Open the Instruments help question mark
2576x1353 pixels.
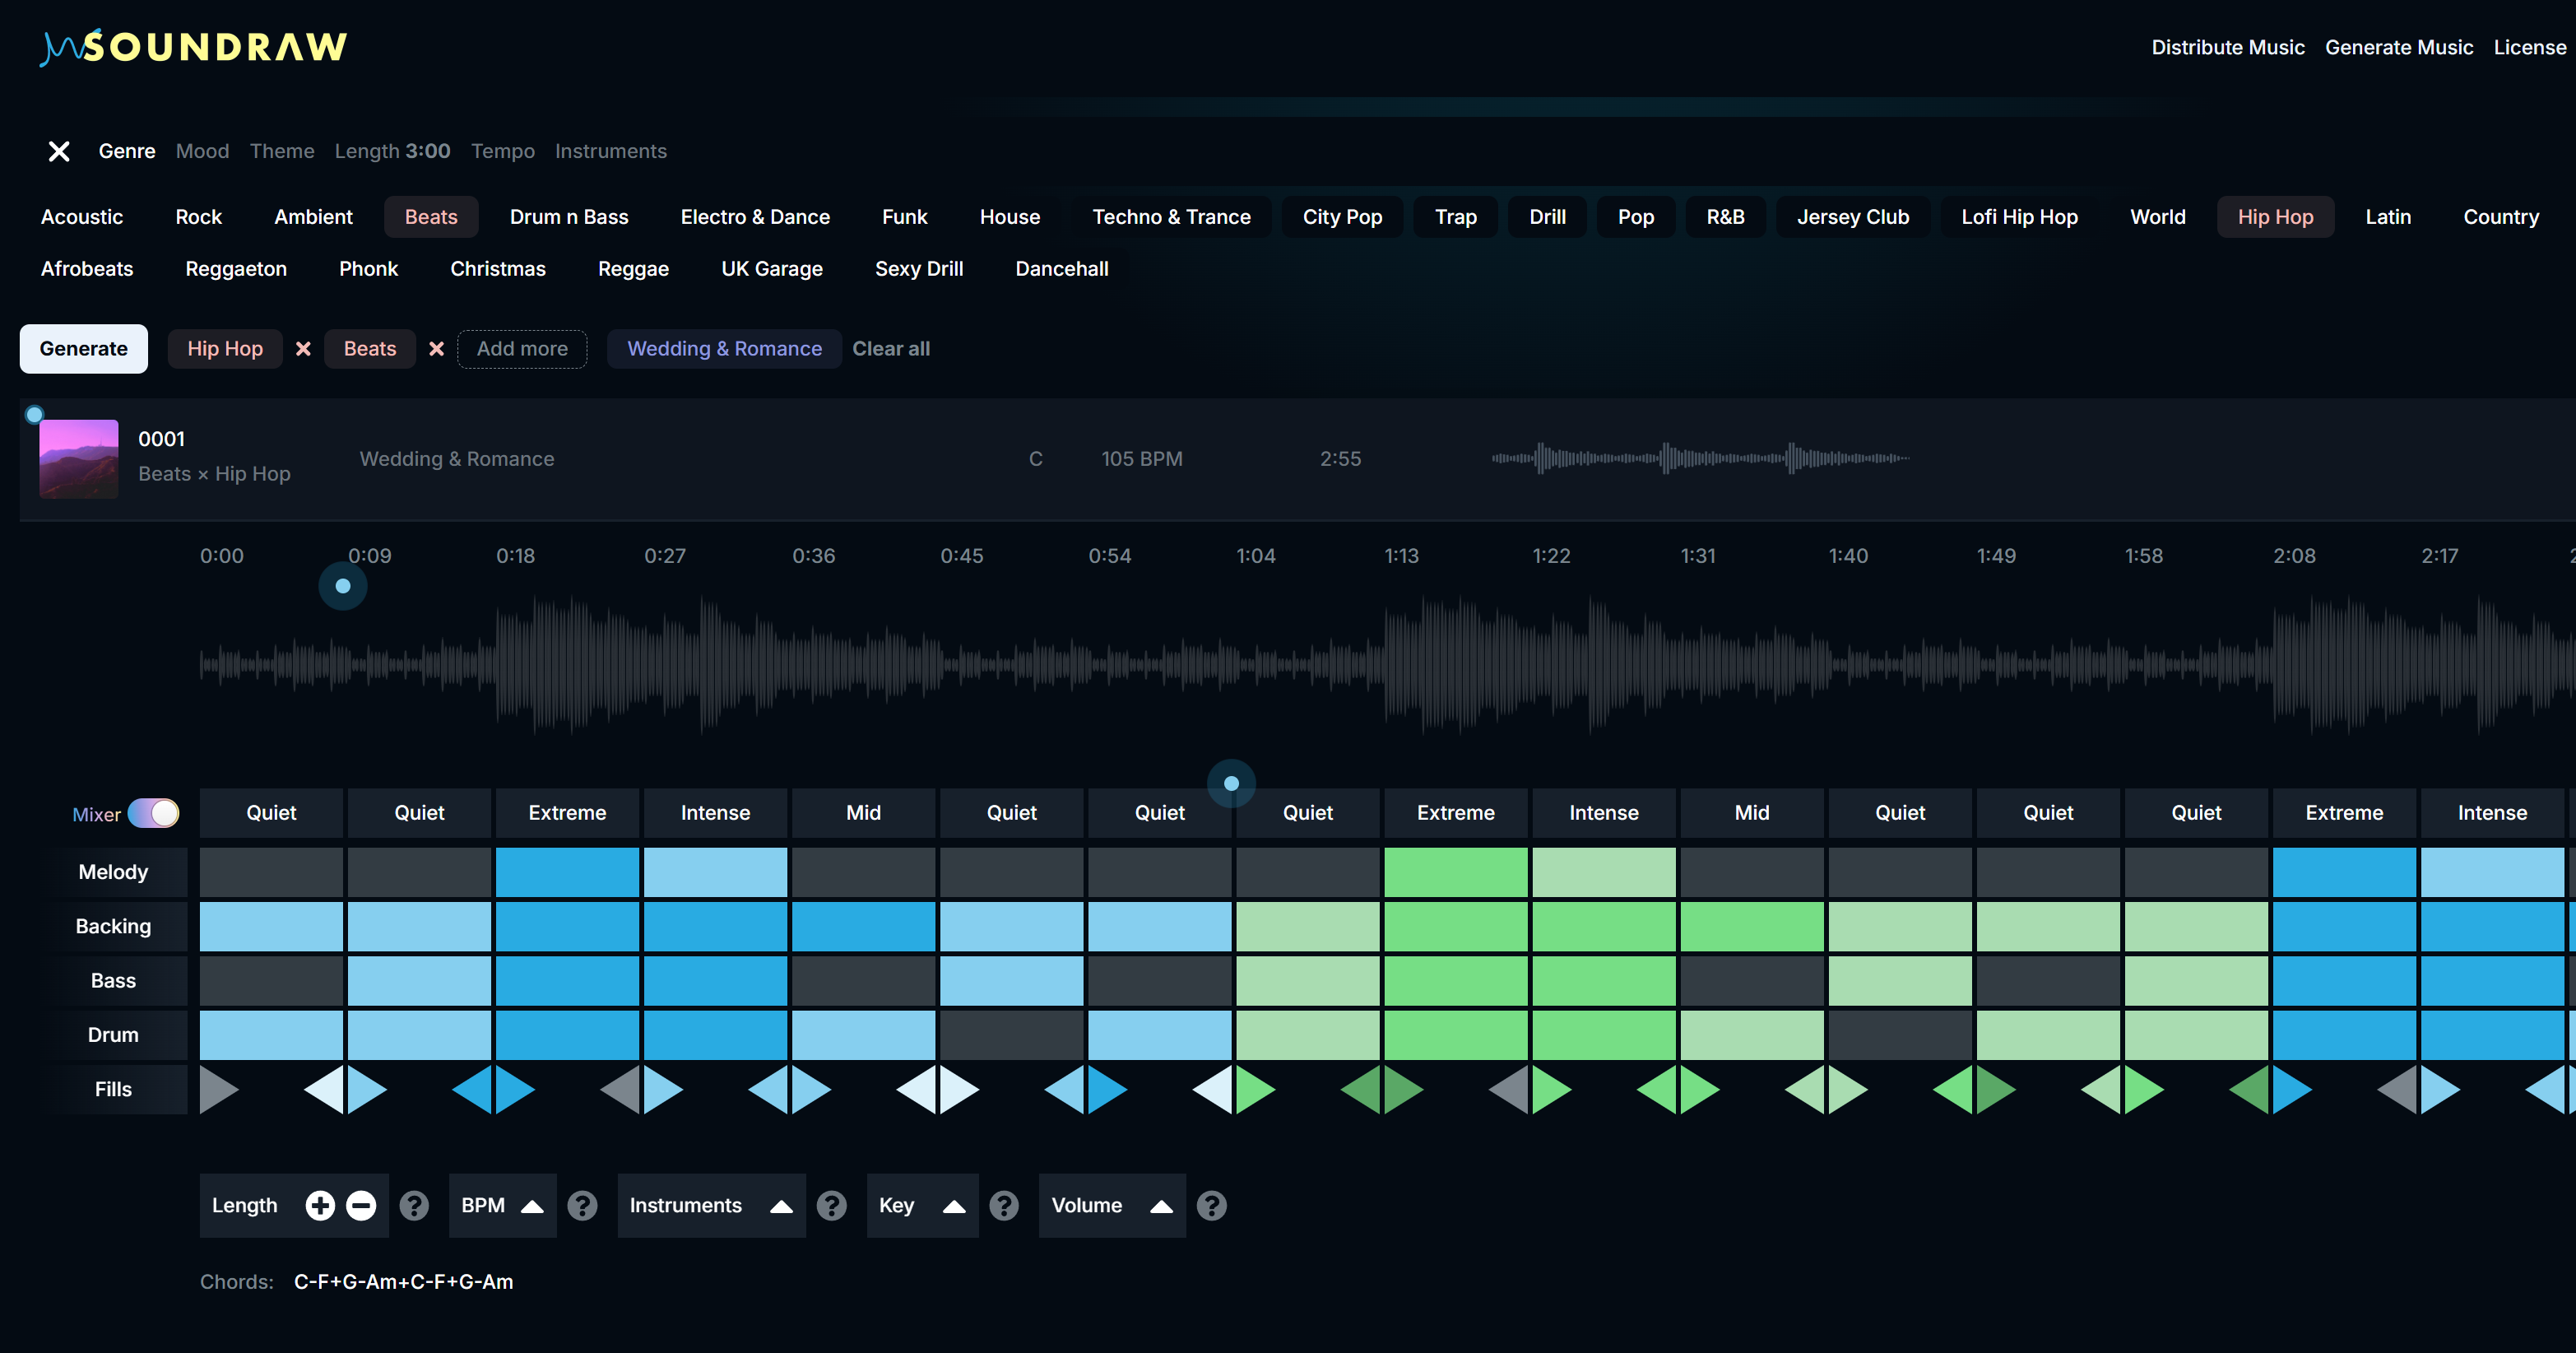(831, 1206)
